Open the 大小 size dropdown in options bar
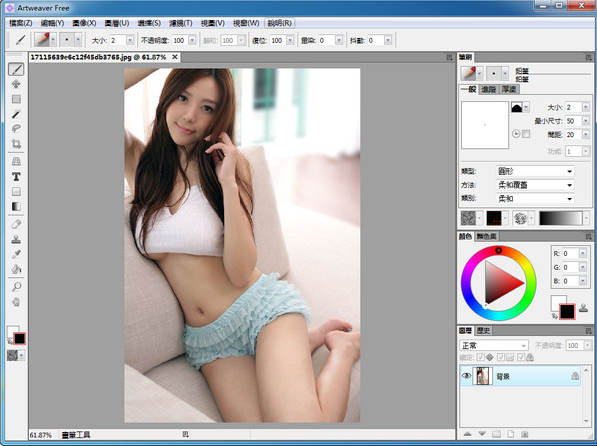The image size is (597, 446). (x=130, y=40)
